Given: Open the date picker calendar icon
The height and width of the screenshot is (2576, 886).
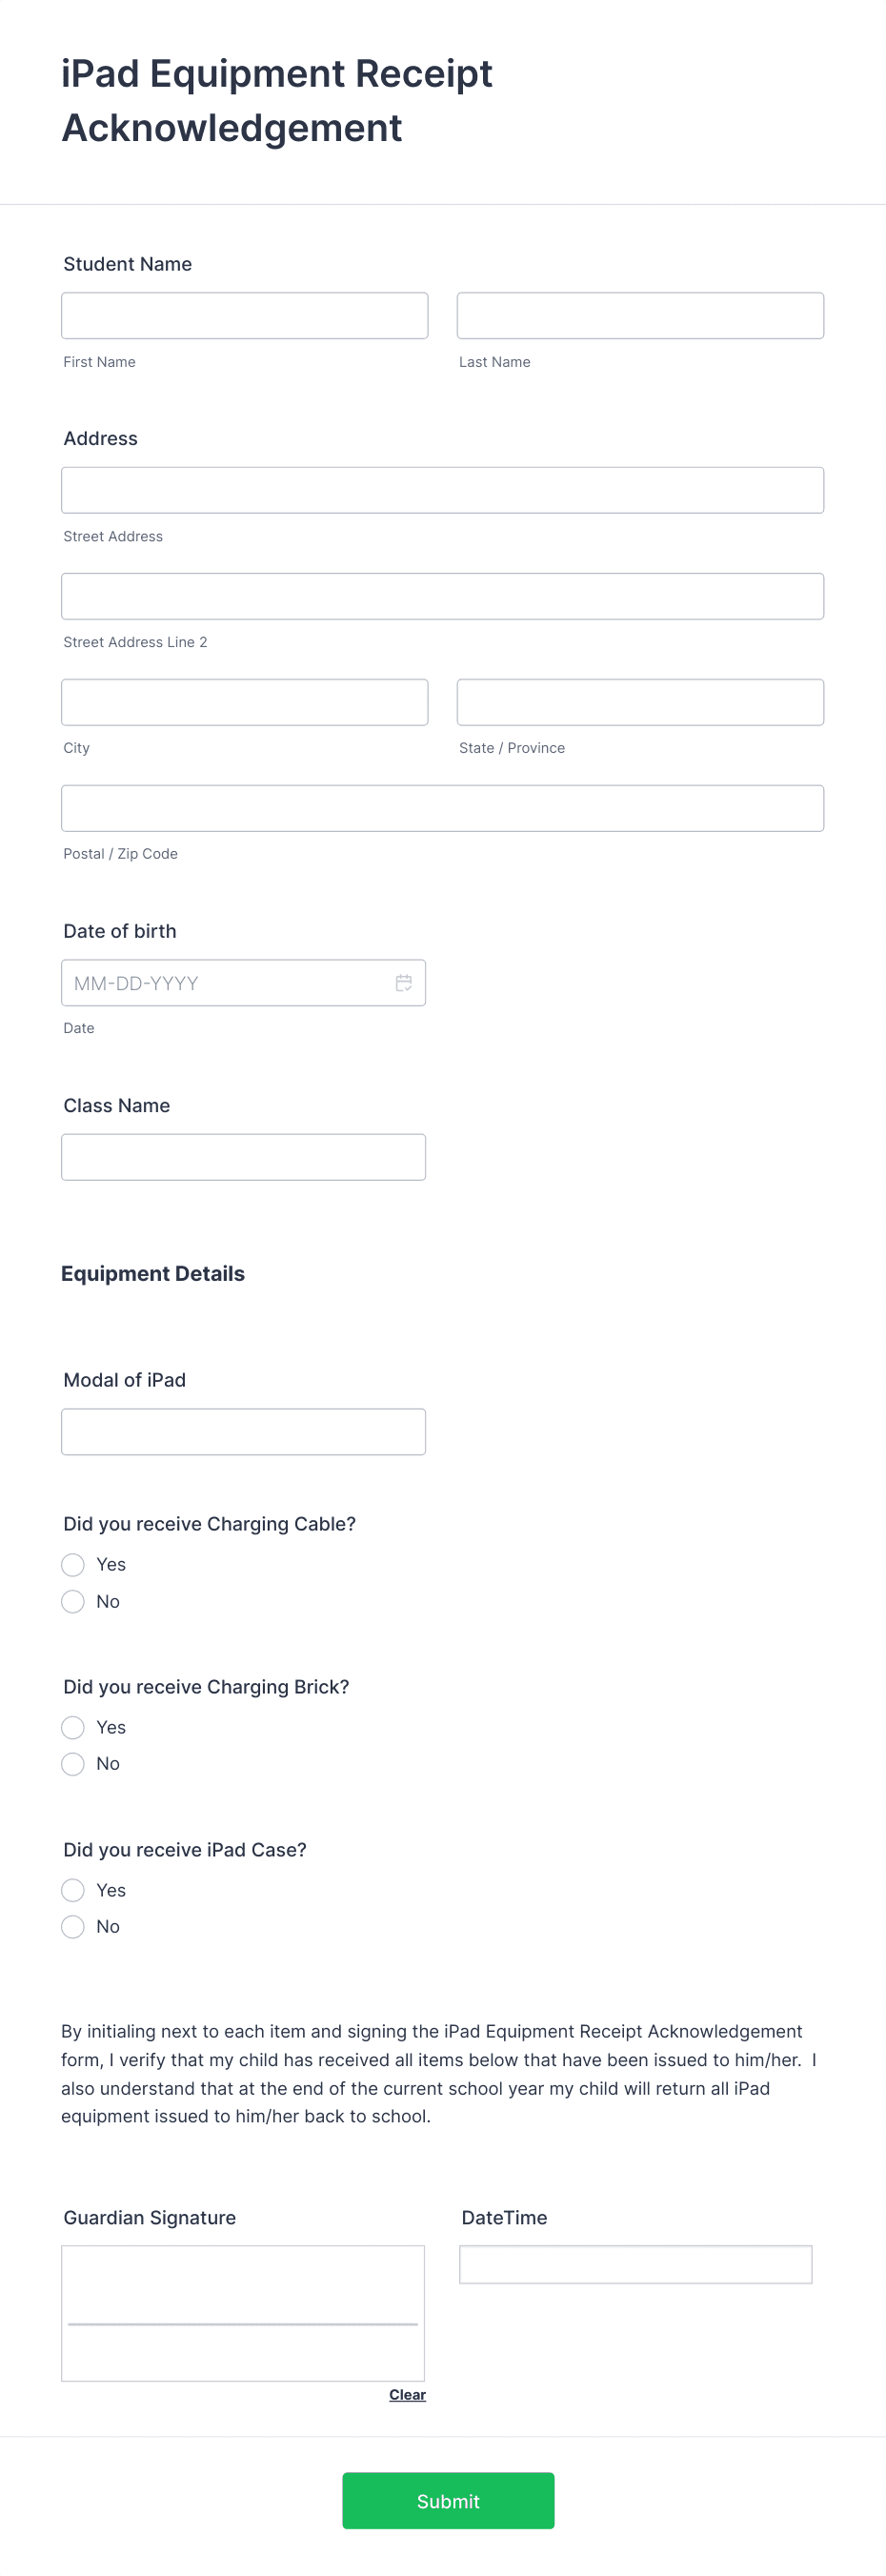Looking at the screenshot, I should pyautogui.click(x=404, y=983).
